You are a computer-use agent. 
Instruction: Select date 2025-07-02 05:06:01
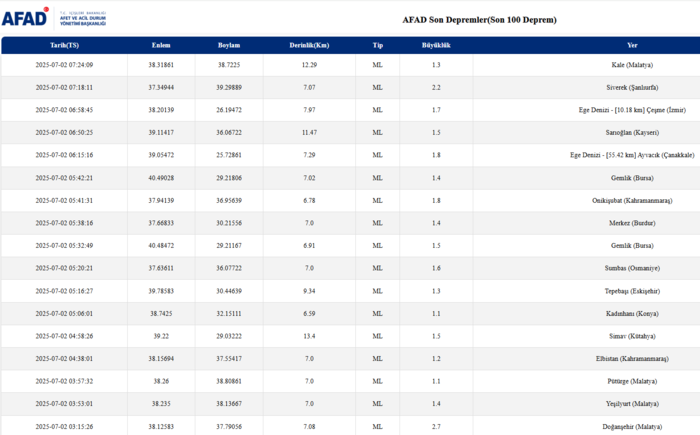coord(64,314)
